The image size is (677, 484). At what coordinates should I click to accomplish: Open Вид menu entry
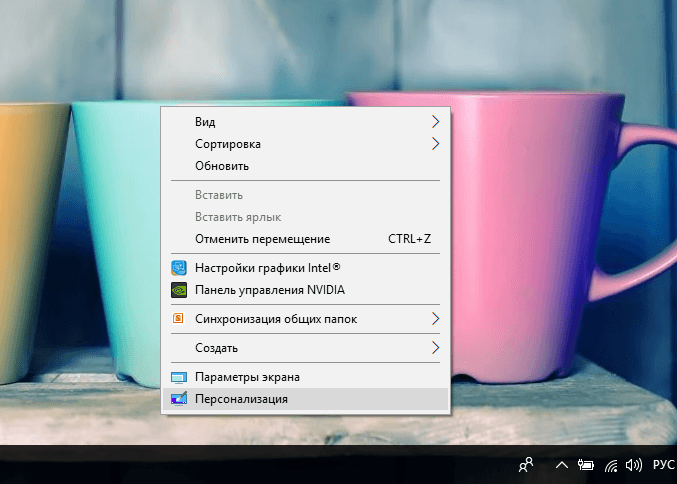pos(306,122)
